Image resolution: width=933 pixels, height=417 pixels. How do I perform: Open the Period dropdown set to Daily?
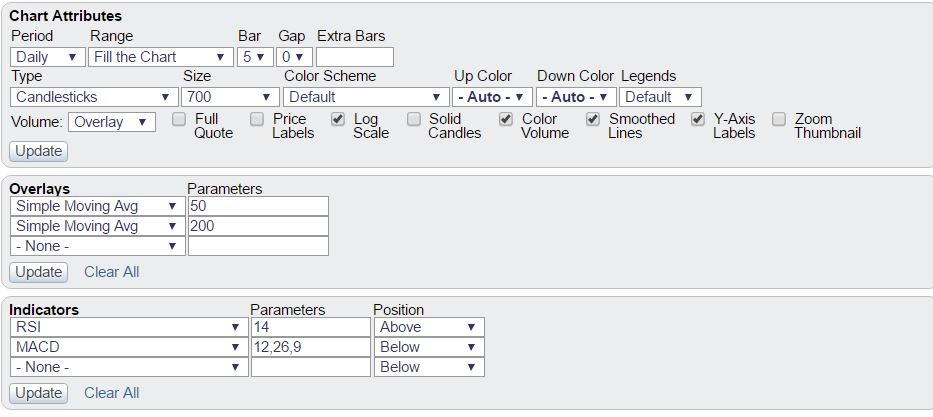(x=48, y=57)
